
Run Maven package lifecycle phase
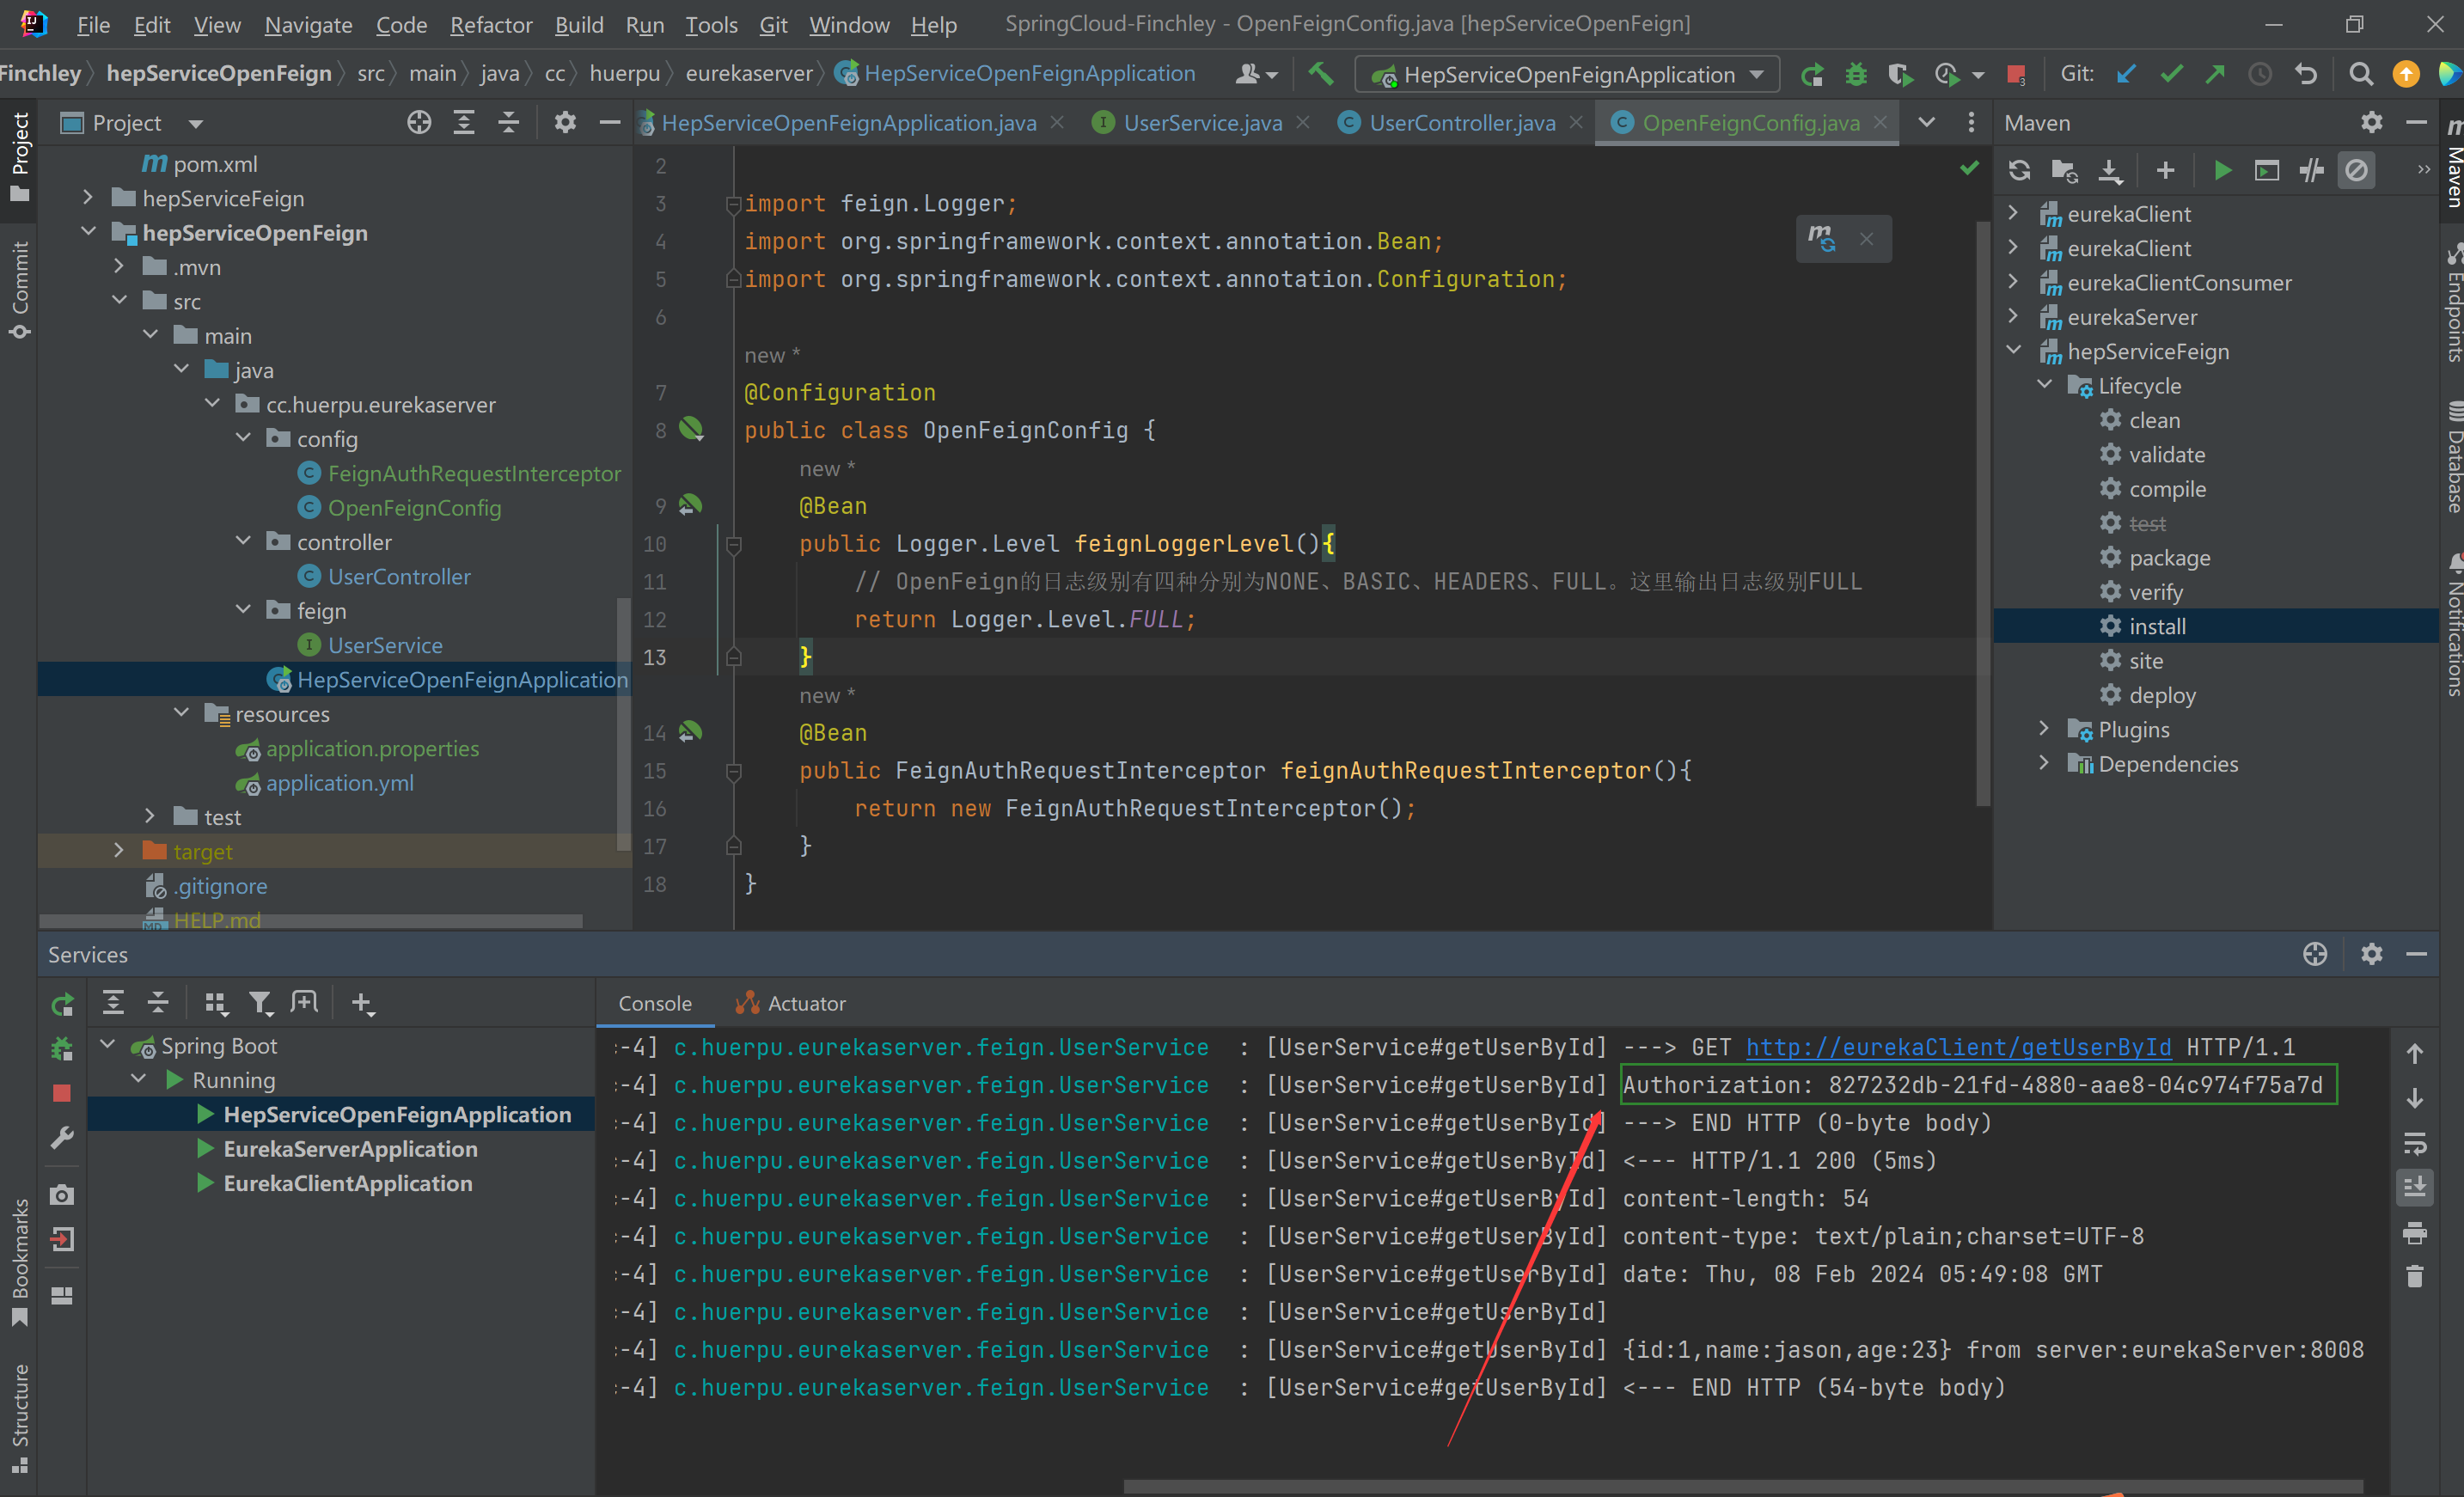(2169, 558)
